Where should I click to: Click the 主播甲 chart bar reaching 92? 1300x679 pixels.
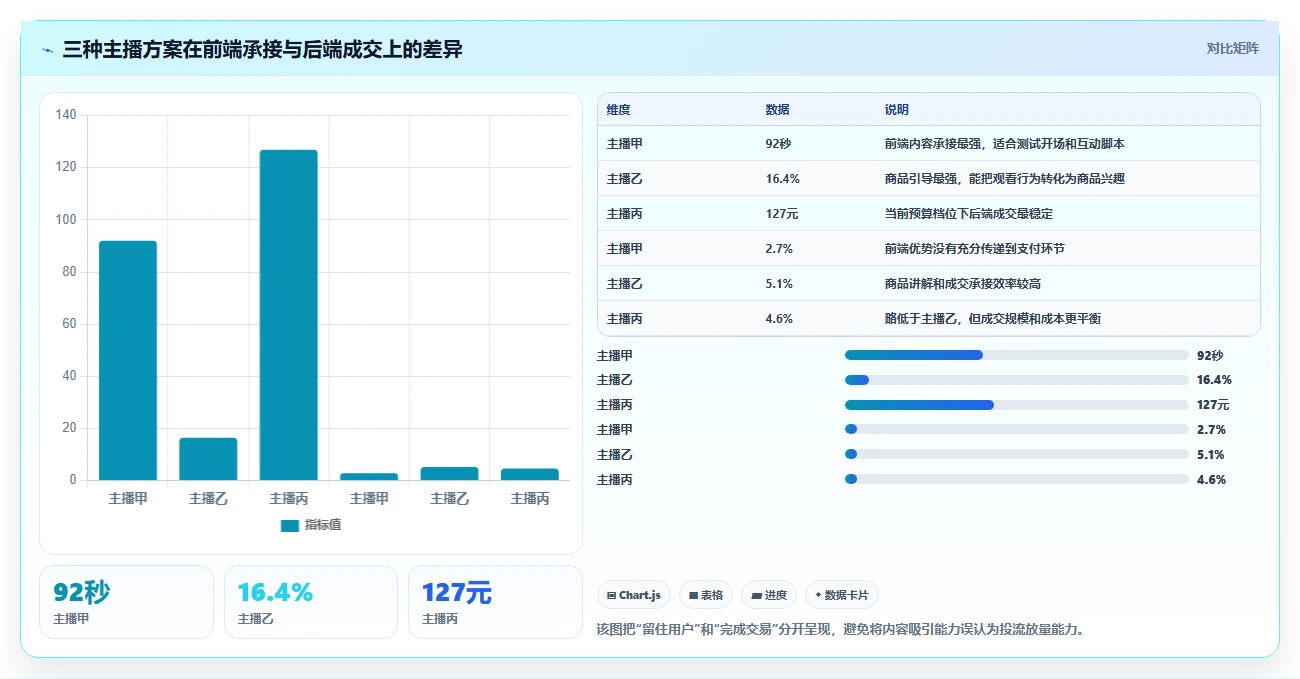click(128, 360)
